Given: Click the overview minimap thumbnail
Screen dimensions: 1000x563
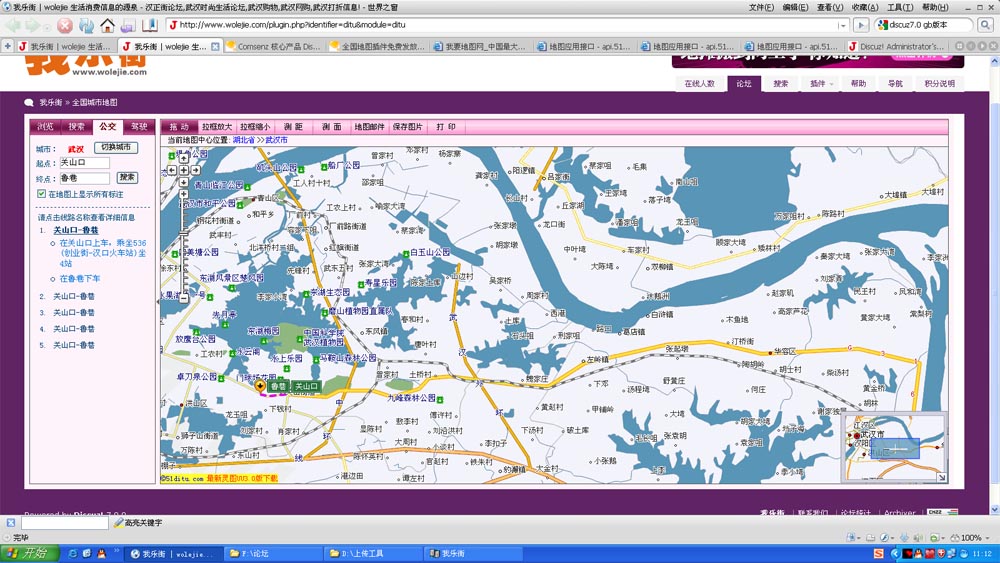Looking at the screenshot, I should pyautogui.click(x=893, y=447).
